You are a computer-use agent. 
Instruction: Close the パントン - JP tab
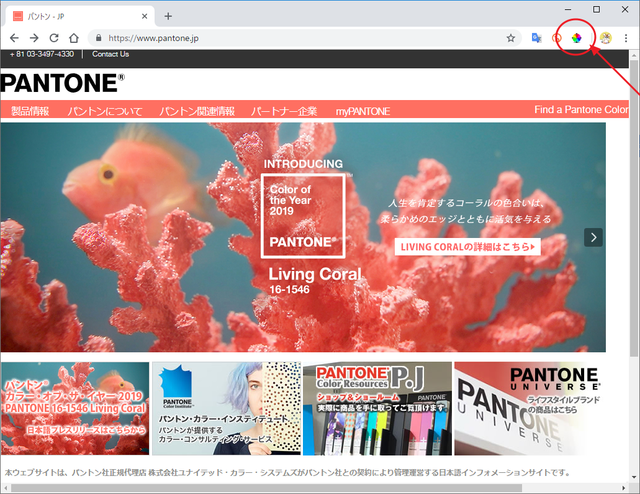coord(145,15)
